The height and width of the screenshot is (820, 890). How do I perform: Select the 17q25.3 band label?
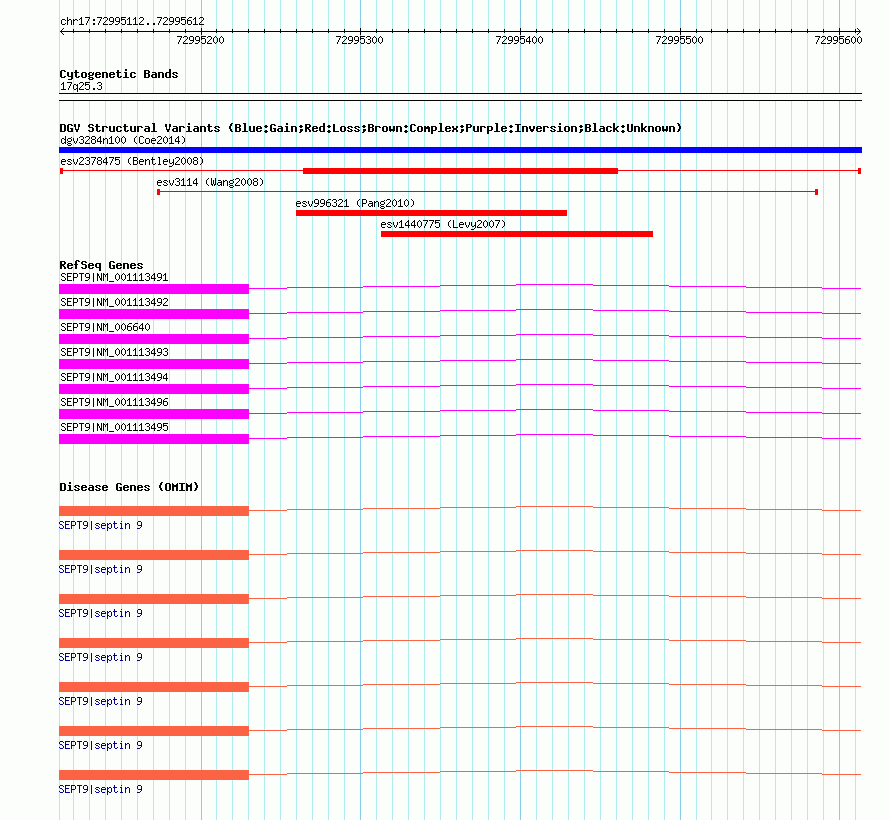81,86
